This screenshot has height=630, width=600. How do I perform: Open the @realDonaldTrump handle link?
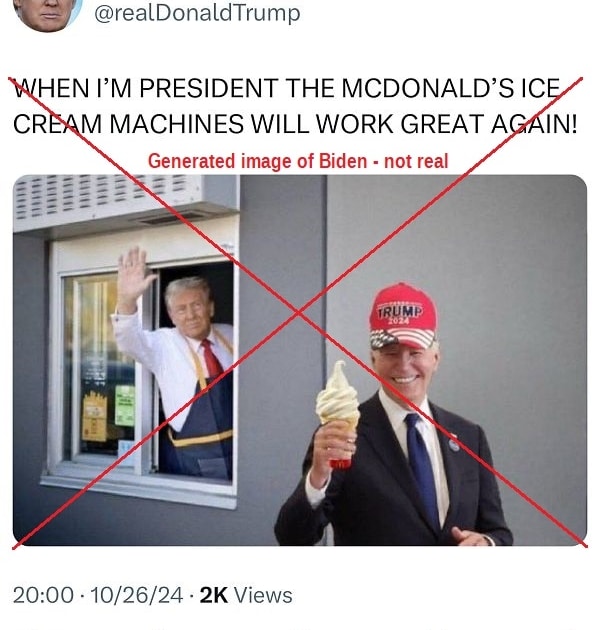(197, 13)
